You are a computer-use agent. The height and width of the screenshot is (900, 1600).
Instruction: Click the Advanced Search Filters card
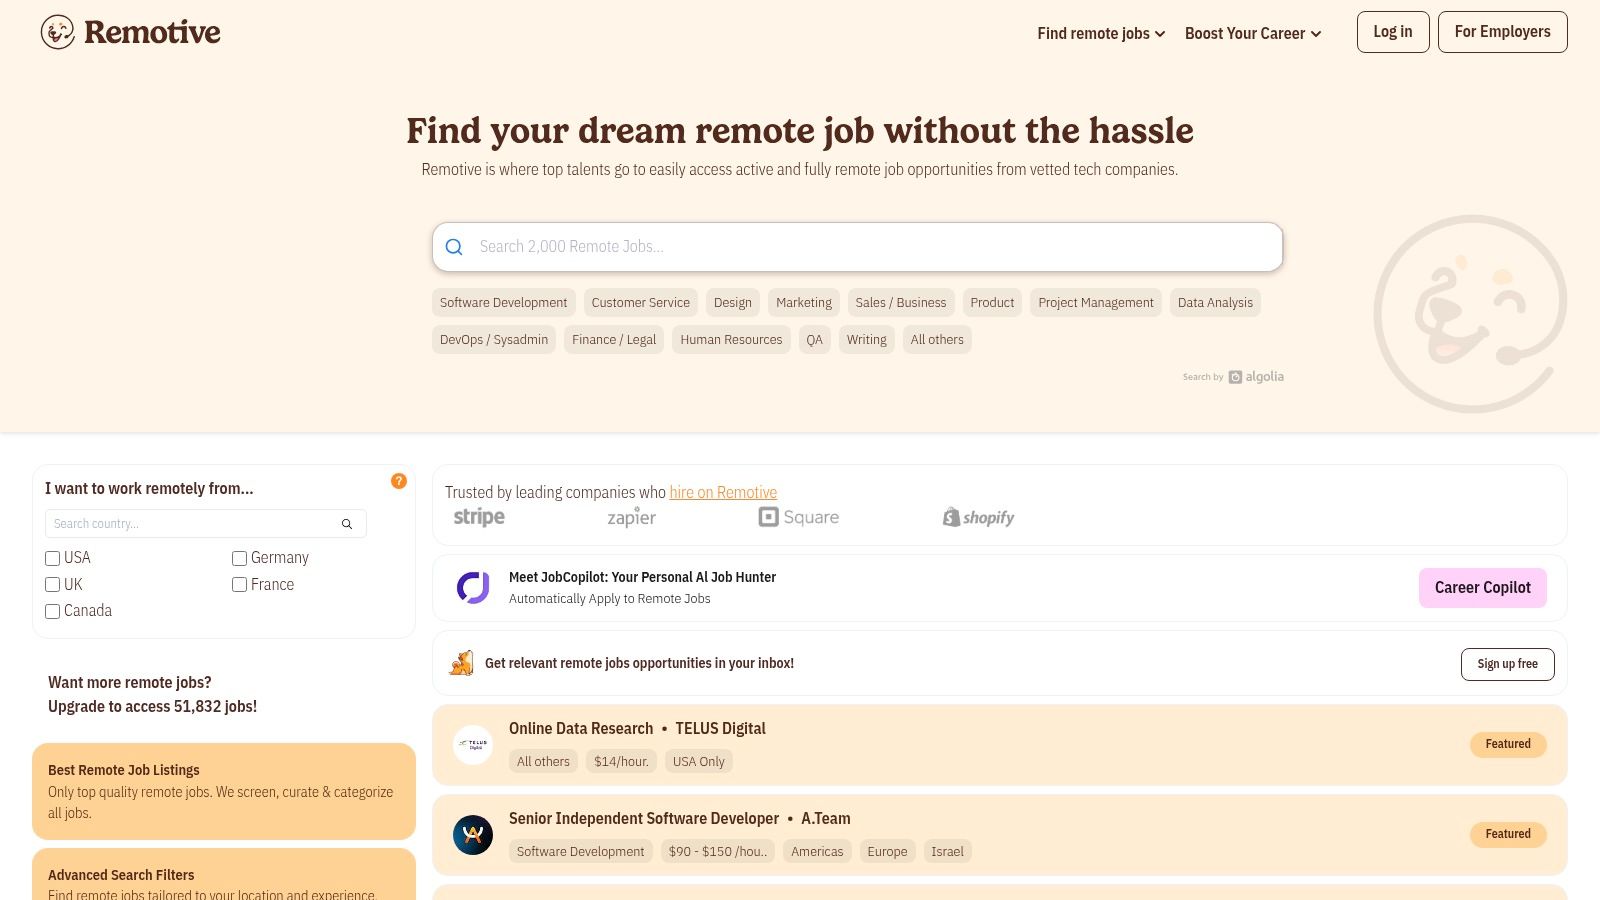point(224,874)
